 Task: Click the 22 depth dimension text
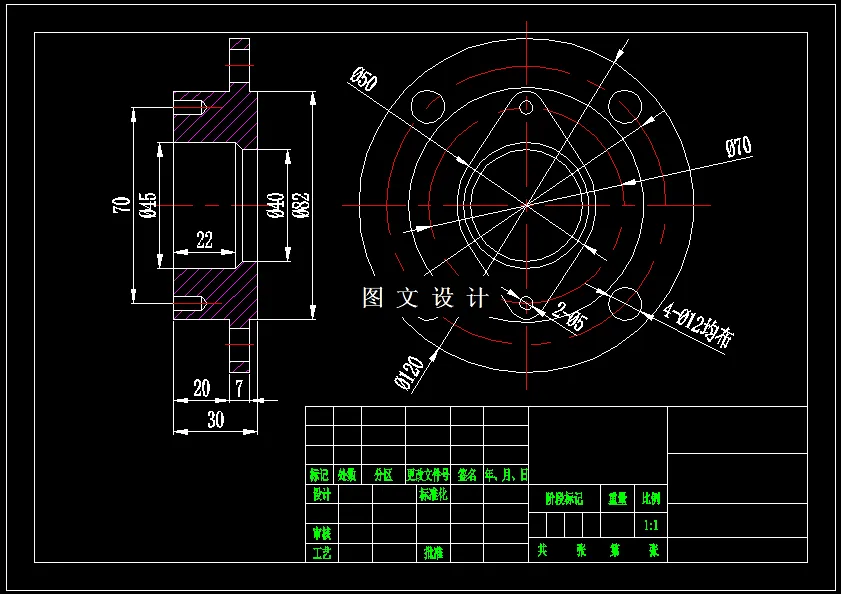click(204, 239)
